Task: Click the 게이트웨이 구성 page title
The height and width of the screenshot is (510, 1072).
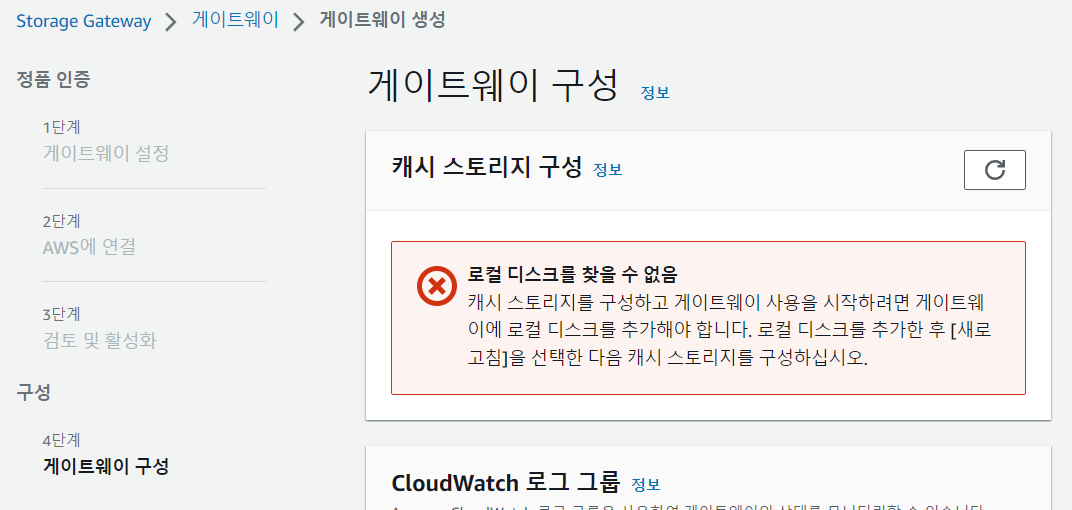Action: 493,85
